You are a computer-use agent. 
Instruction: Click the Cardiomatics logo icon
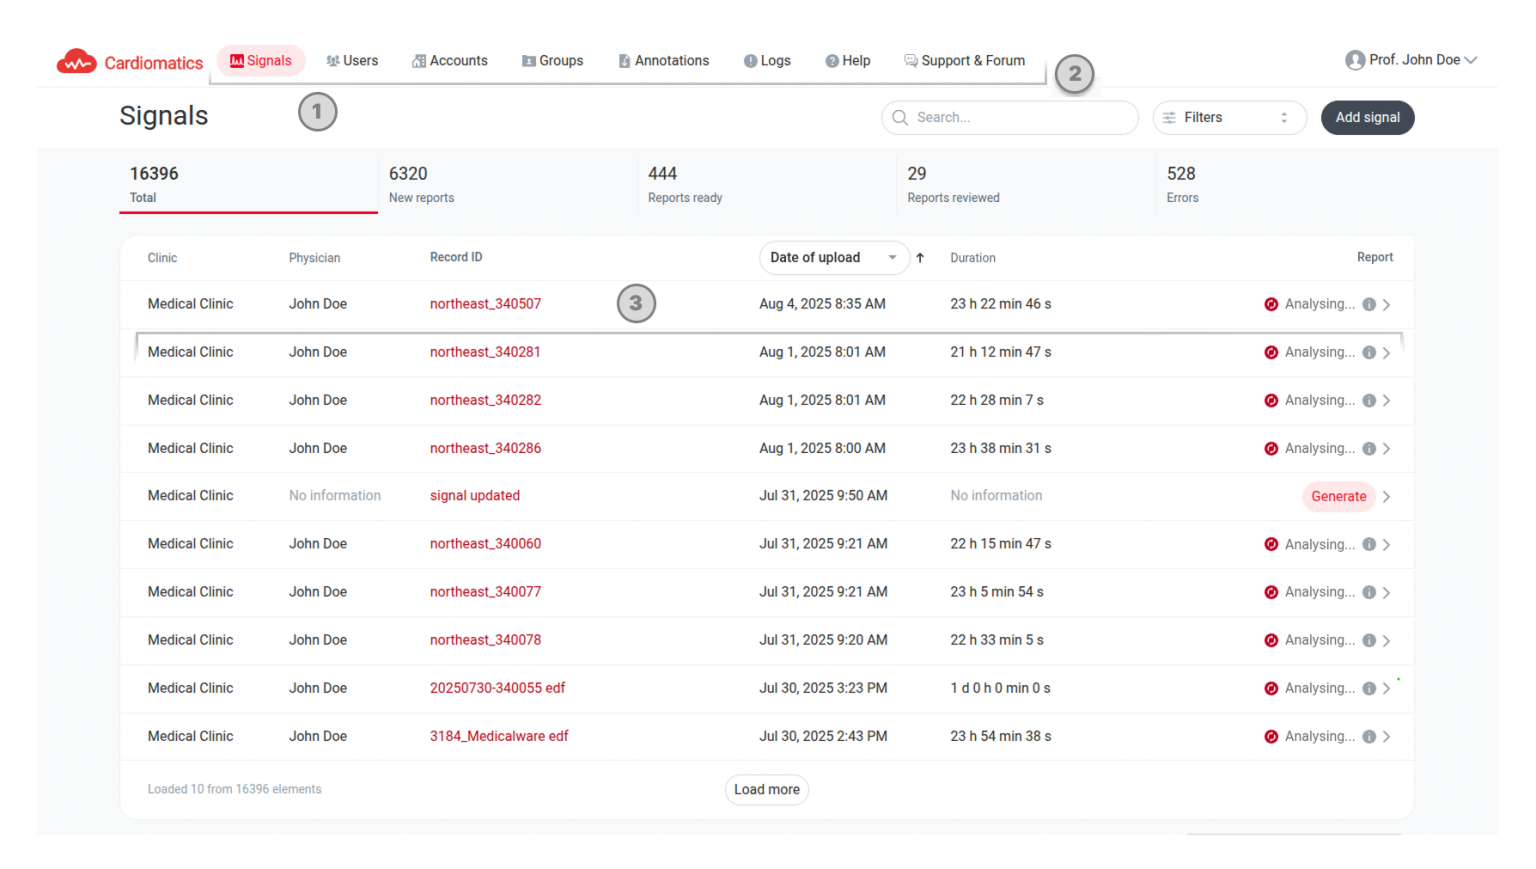click(76, 62)
